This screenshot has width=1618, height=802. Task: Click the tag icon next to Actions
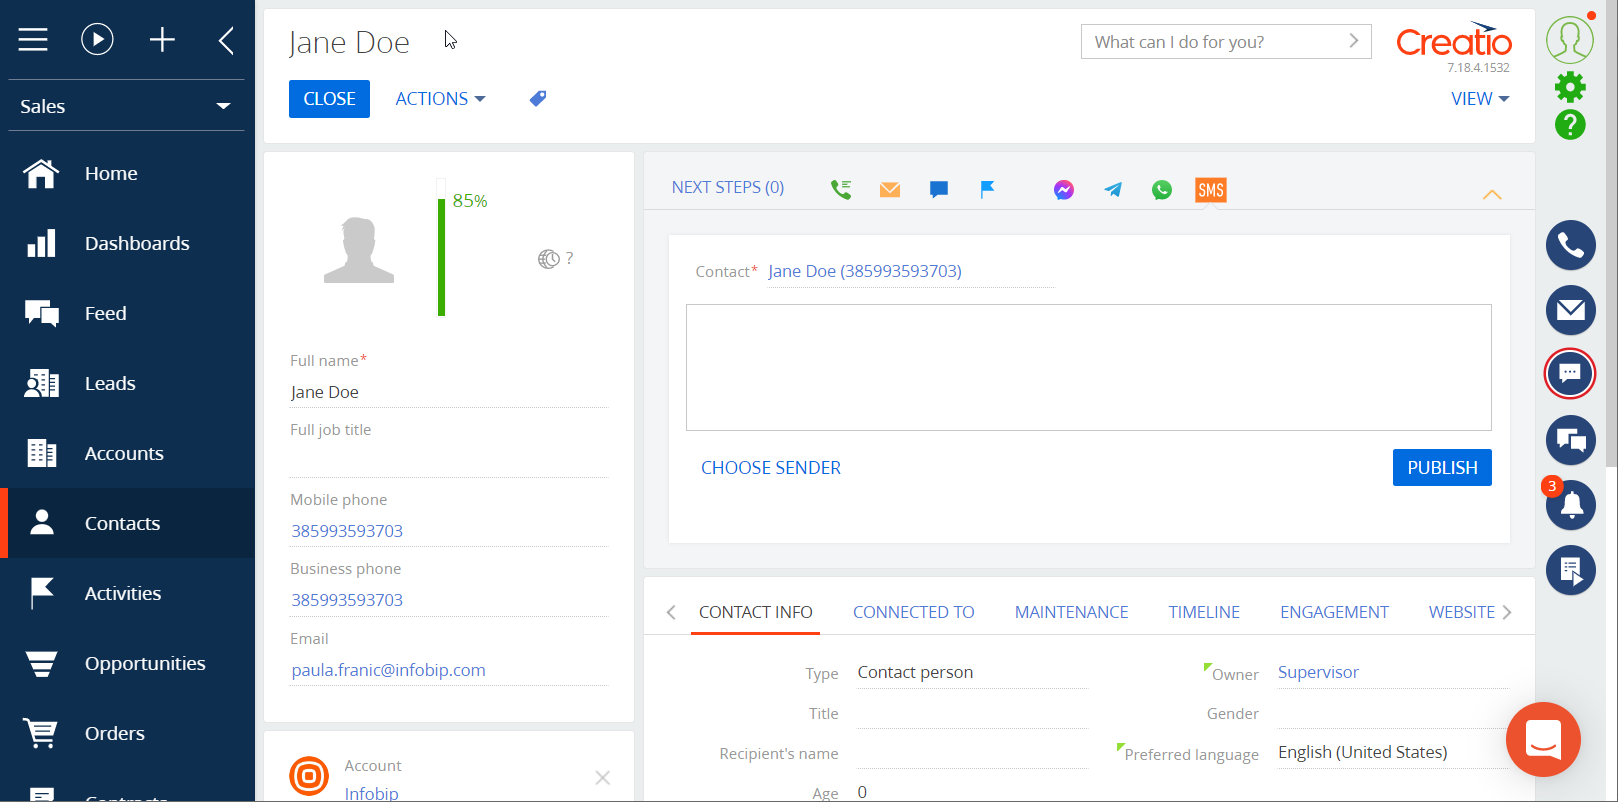[538, 99]
